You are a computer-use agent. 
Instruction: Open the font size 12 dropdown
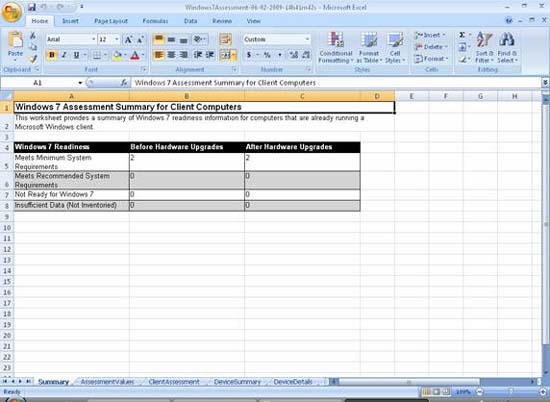[117, 39]
